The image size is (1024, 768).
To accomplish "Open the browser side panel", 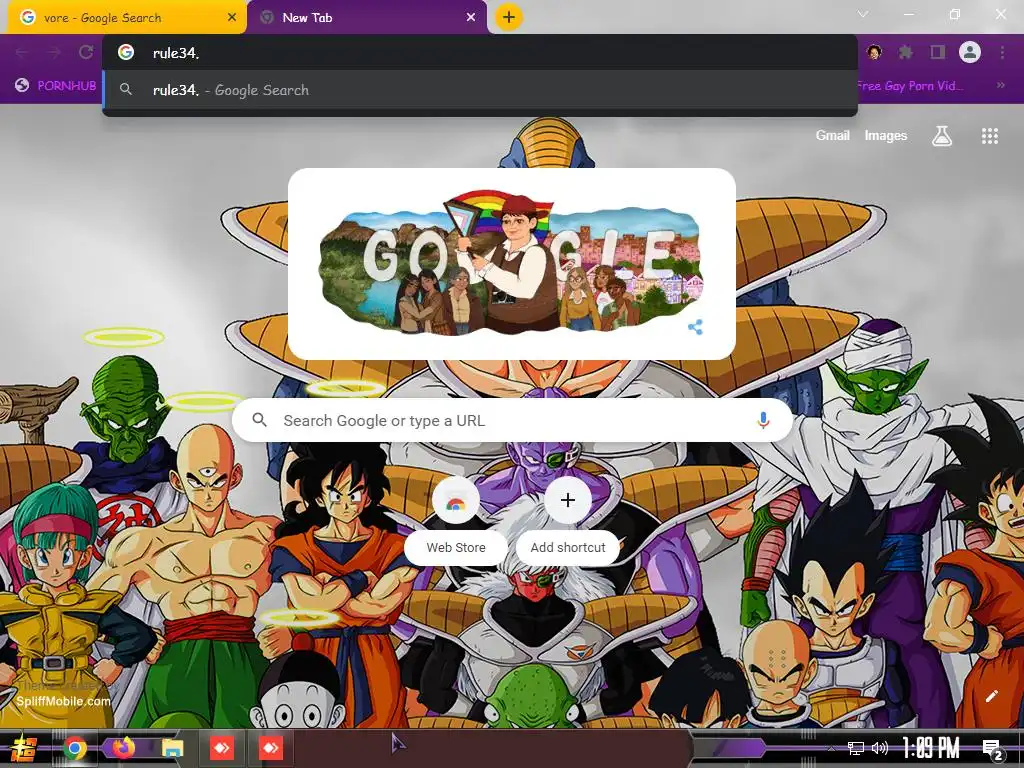I will click(938, 52).
